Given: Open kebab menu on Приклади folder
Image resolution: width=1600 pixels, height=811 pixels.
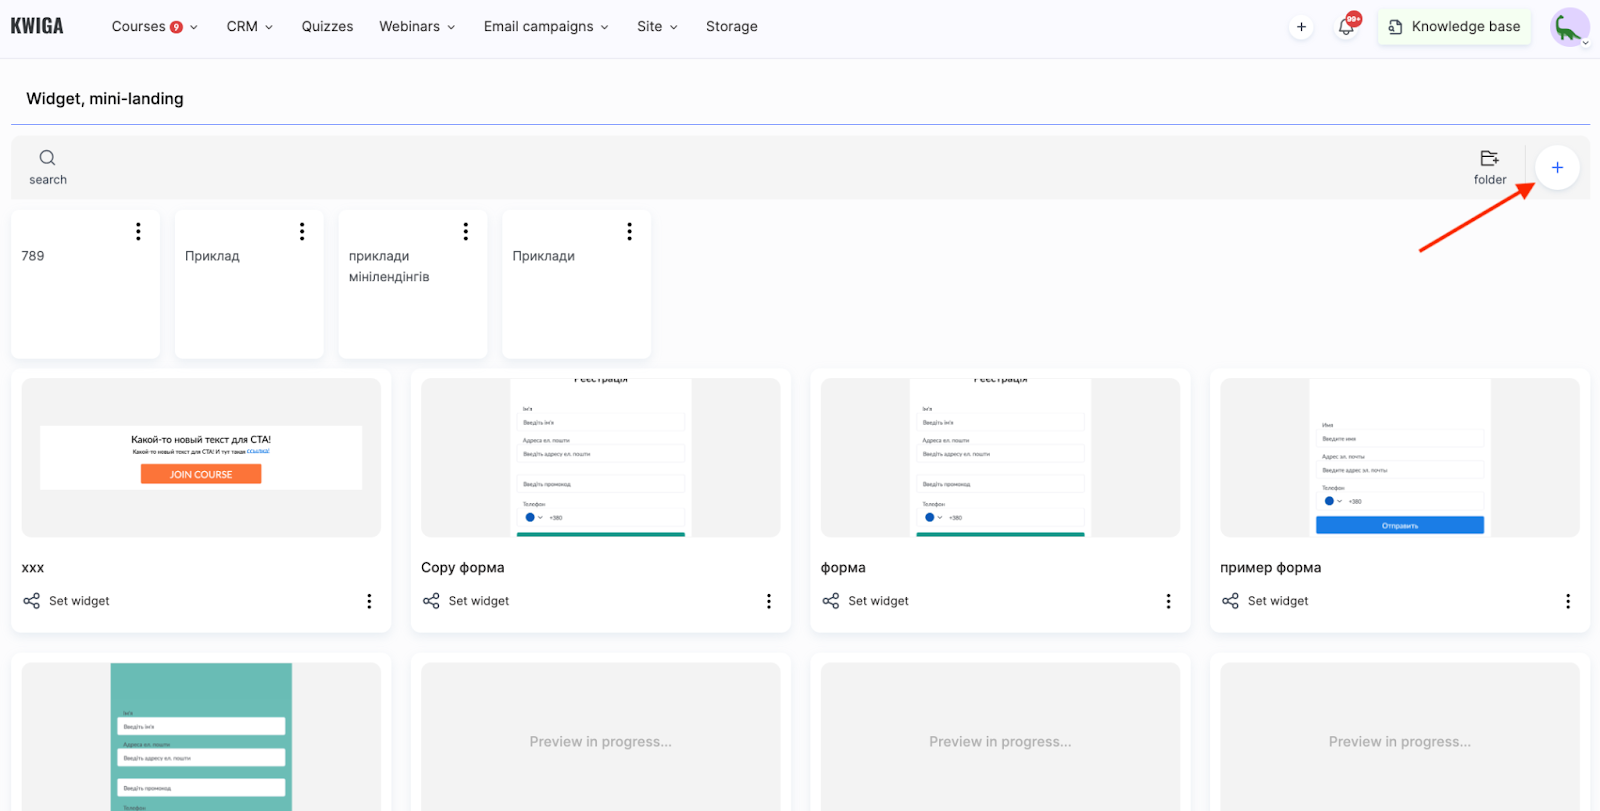Looking at the screenshot, I should (629, 232).
